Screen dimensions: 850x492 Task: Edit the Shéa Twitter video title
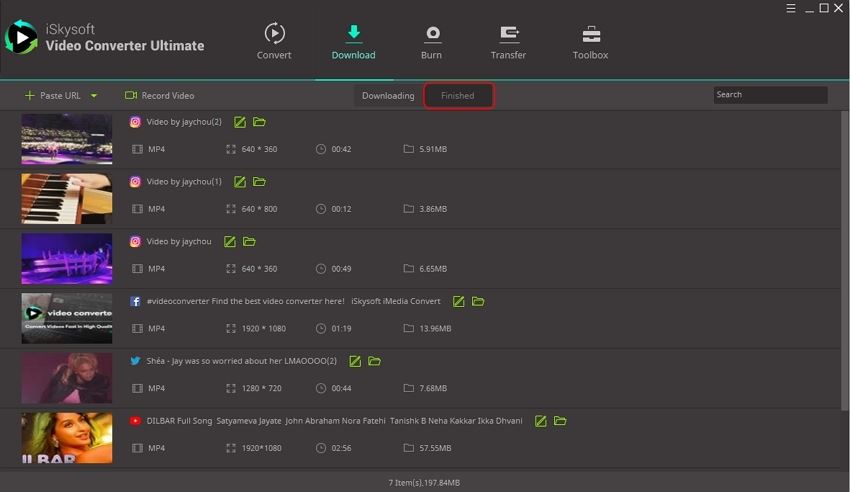pos(355,361)
